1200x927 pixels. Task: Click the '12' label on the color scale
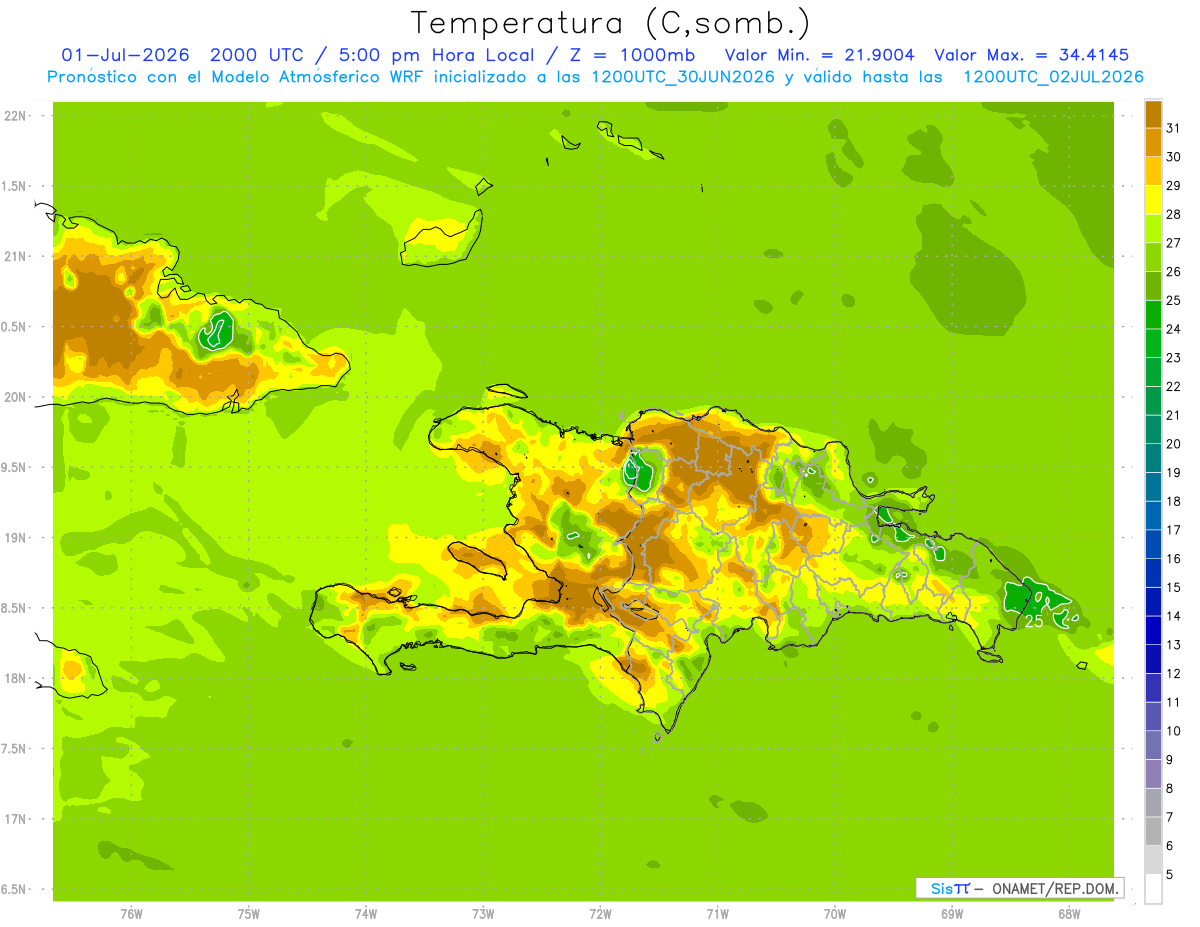(1173, 673)
